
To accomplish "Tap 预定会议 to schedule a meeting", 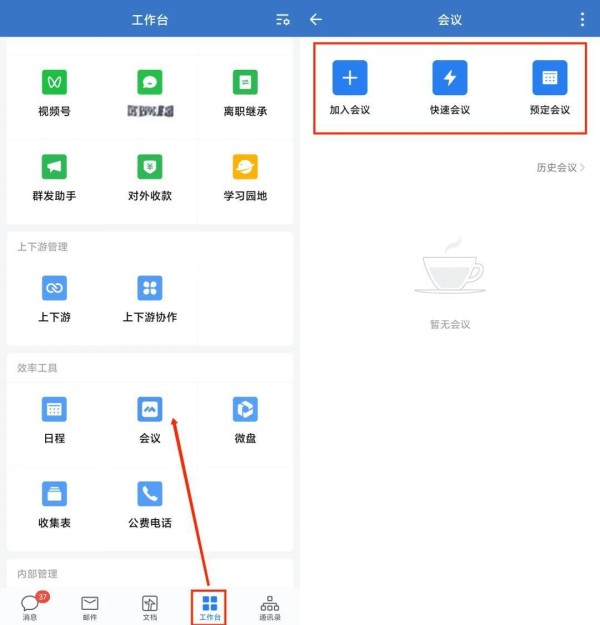I will pos(550,78).
